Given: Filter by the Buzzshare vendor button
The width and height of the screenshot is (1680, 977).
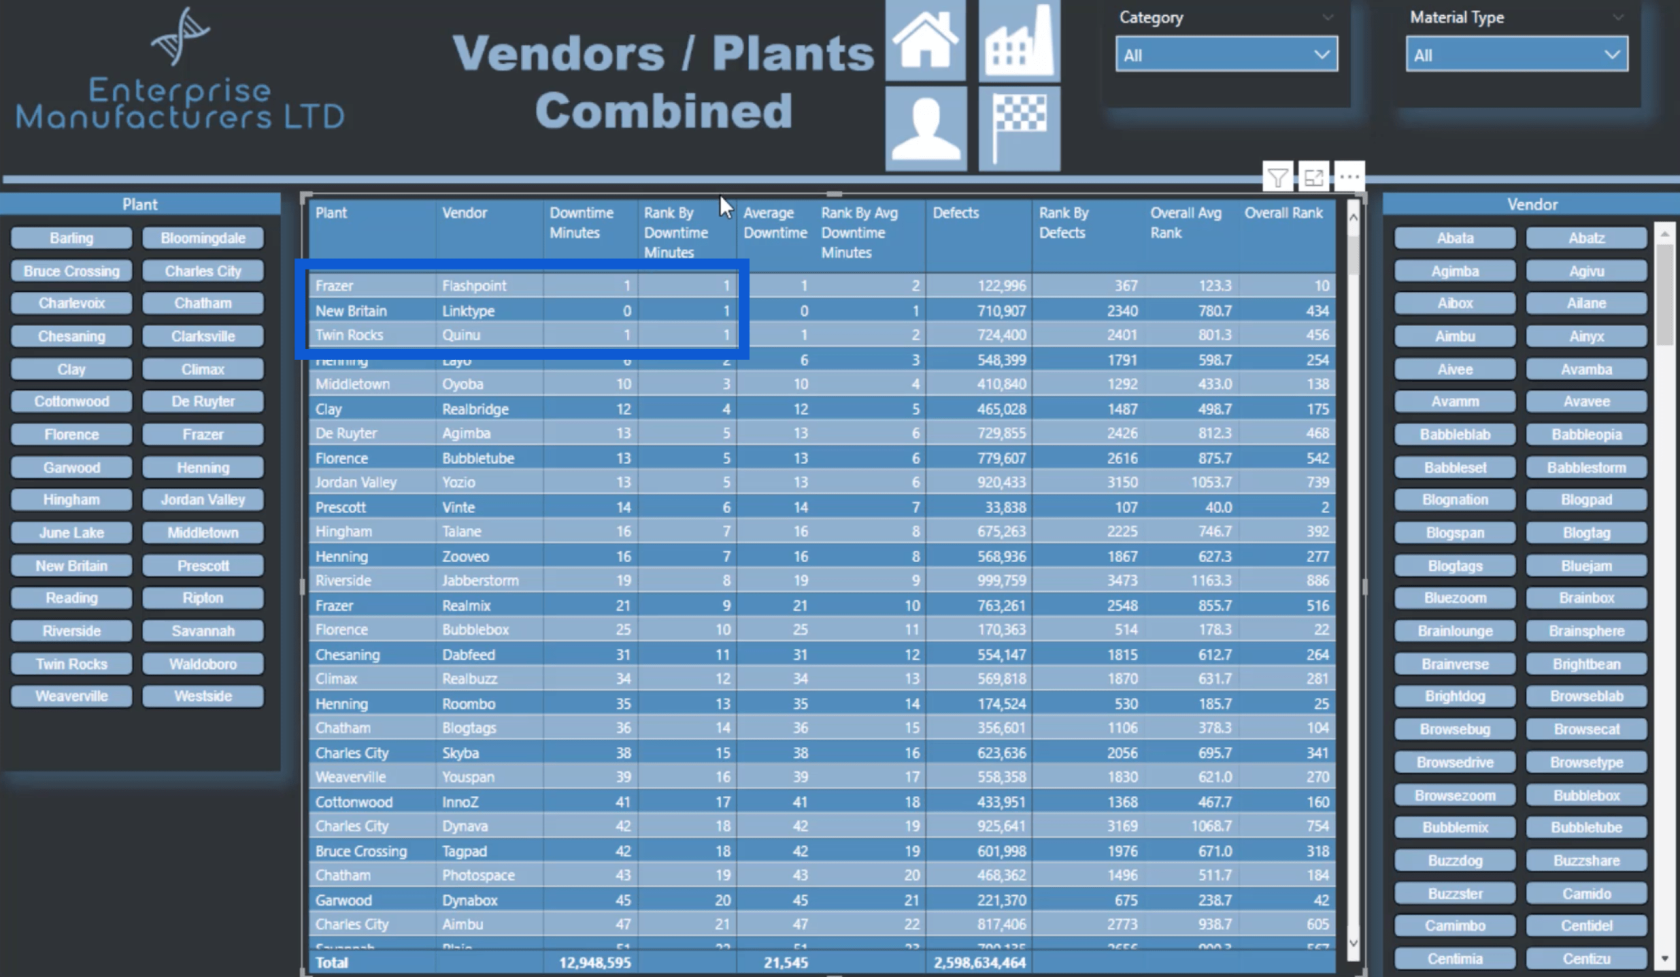Looking at the screenshot, I should [x=1586, y=861].
